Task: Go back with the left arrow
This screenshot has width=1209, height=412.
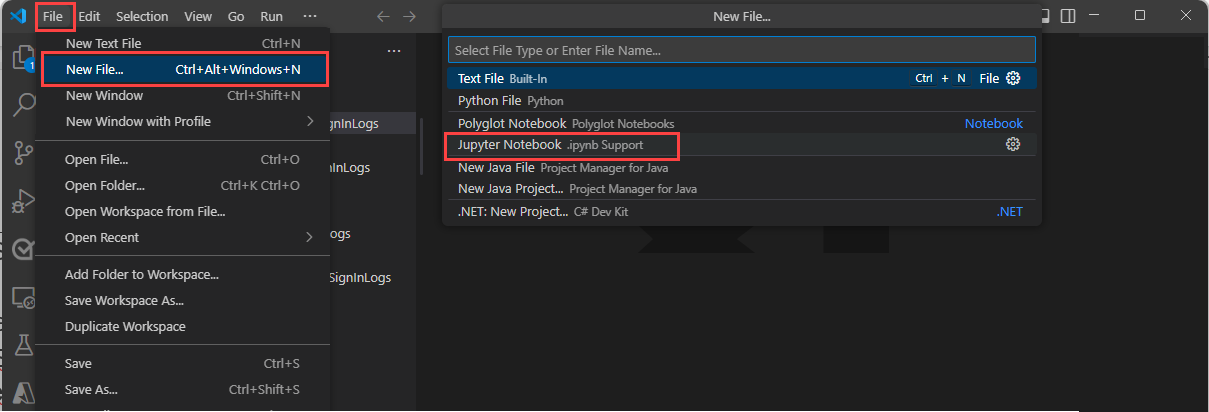Action: pyautogui.click(x=383, y=17)
